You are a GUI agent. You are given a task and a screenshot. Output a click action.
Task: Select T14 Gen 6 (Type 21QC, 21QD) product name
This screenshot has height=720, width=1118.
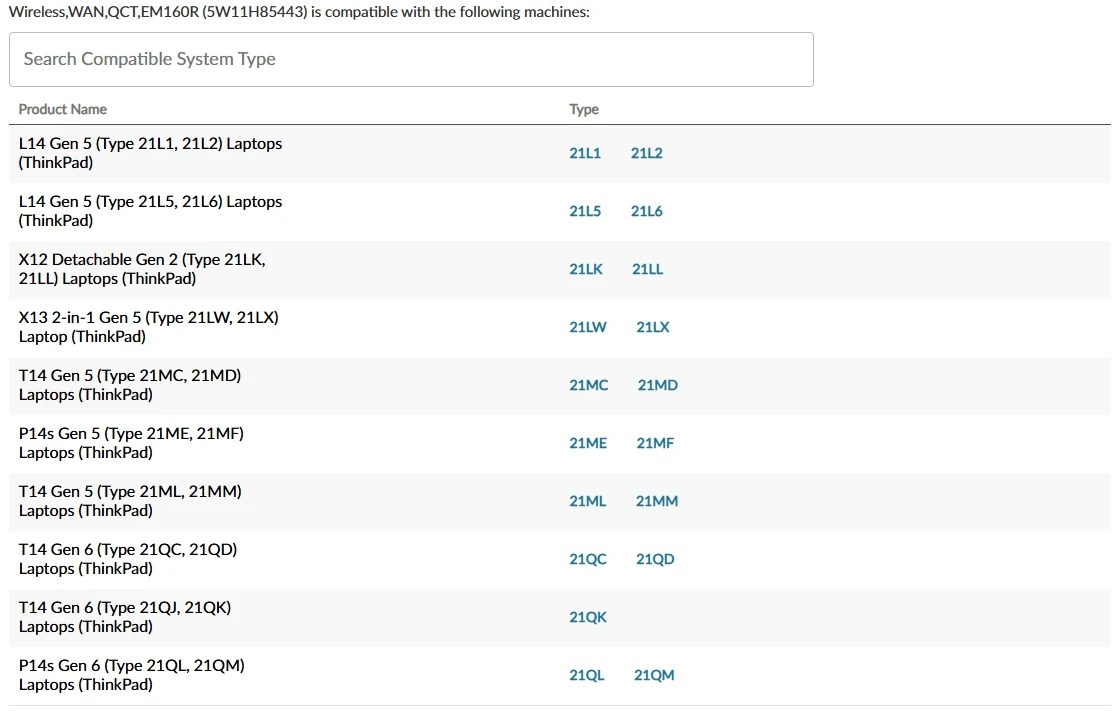point(128,560)
